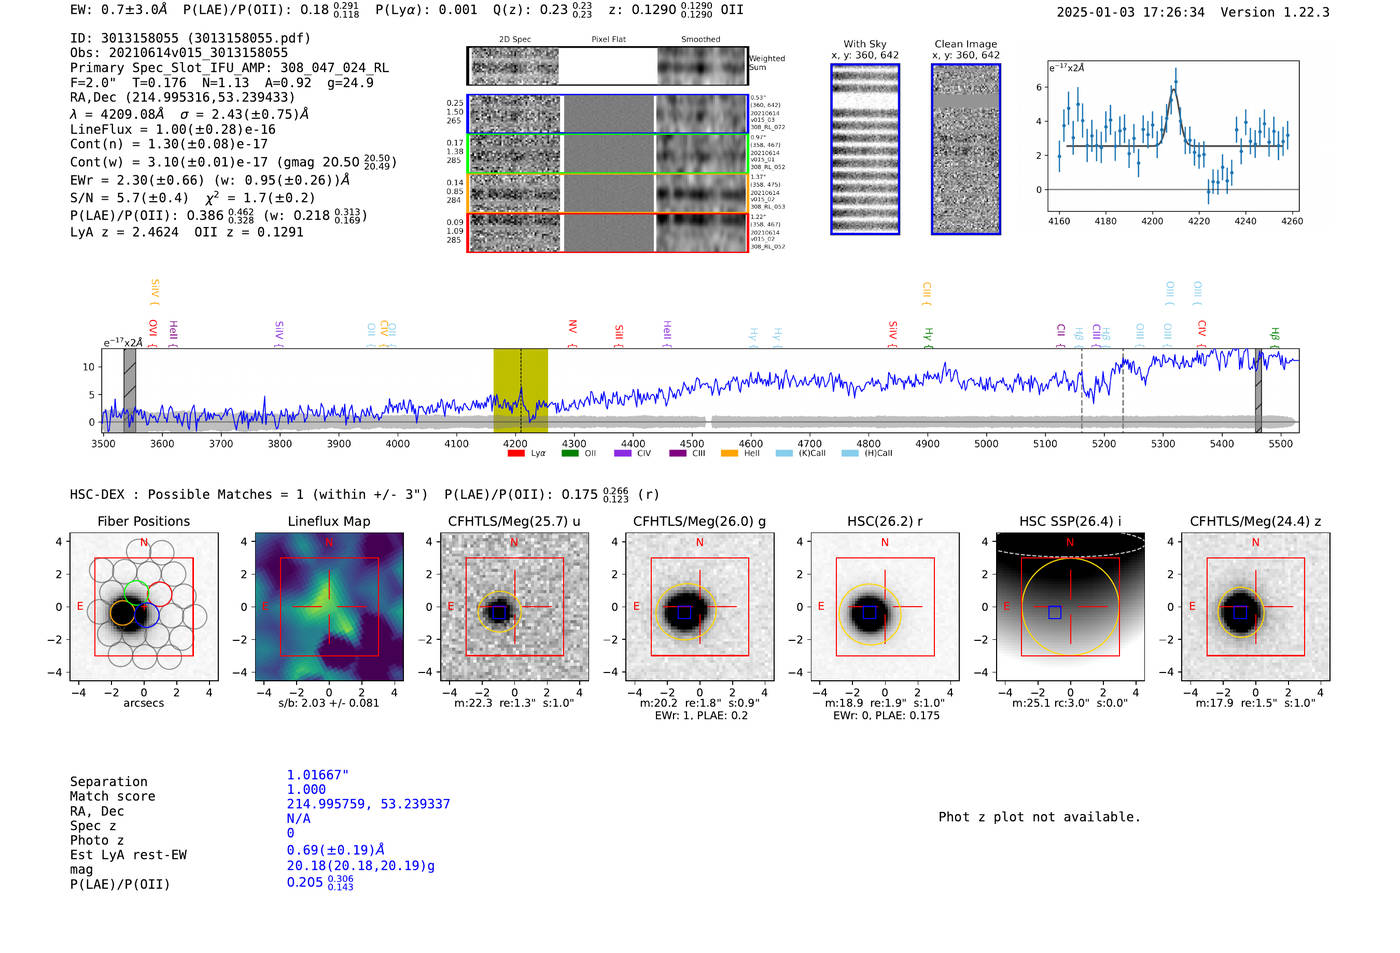This screenshot has height=953, width=1400.
Task: Click the red Lyα legend swatch
Action: (x=516, y=454)
